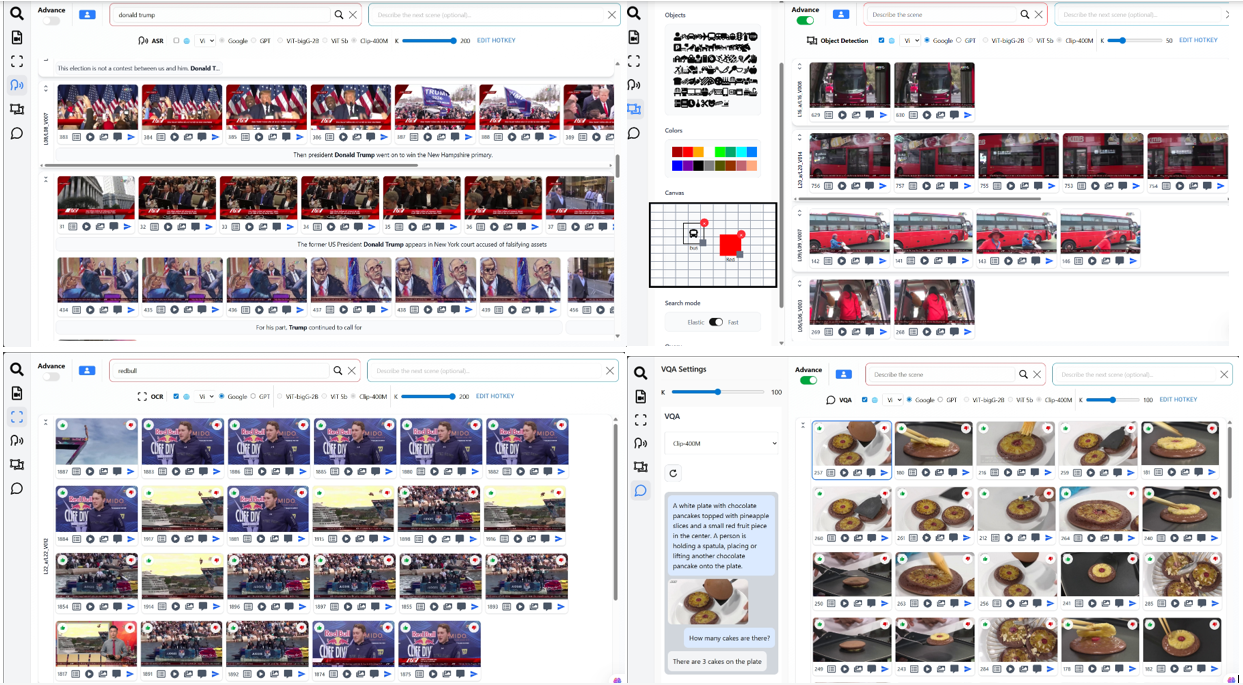This screenshot has width=1243, height=685.
Task: Pick the orange swatch in Colors
Action: click(699, 152)
